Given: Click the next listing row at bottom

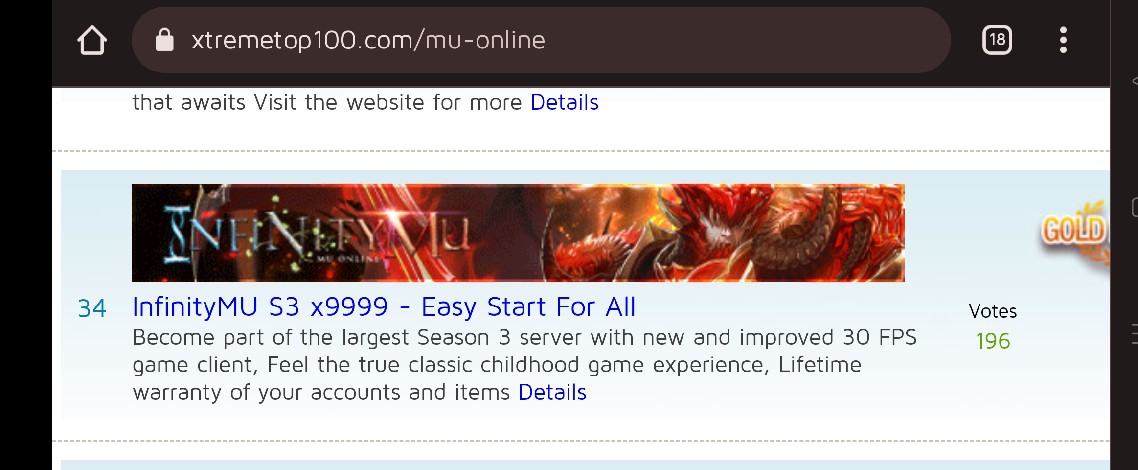Looking at the screenshot, I should pos(585,465).
